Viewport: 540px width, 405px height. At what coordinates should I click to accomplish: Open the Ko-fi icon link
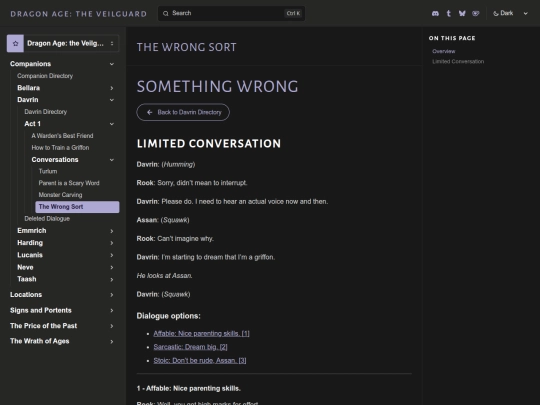476,13
